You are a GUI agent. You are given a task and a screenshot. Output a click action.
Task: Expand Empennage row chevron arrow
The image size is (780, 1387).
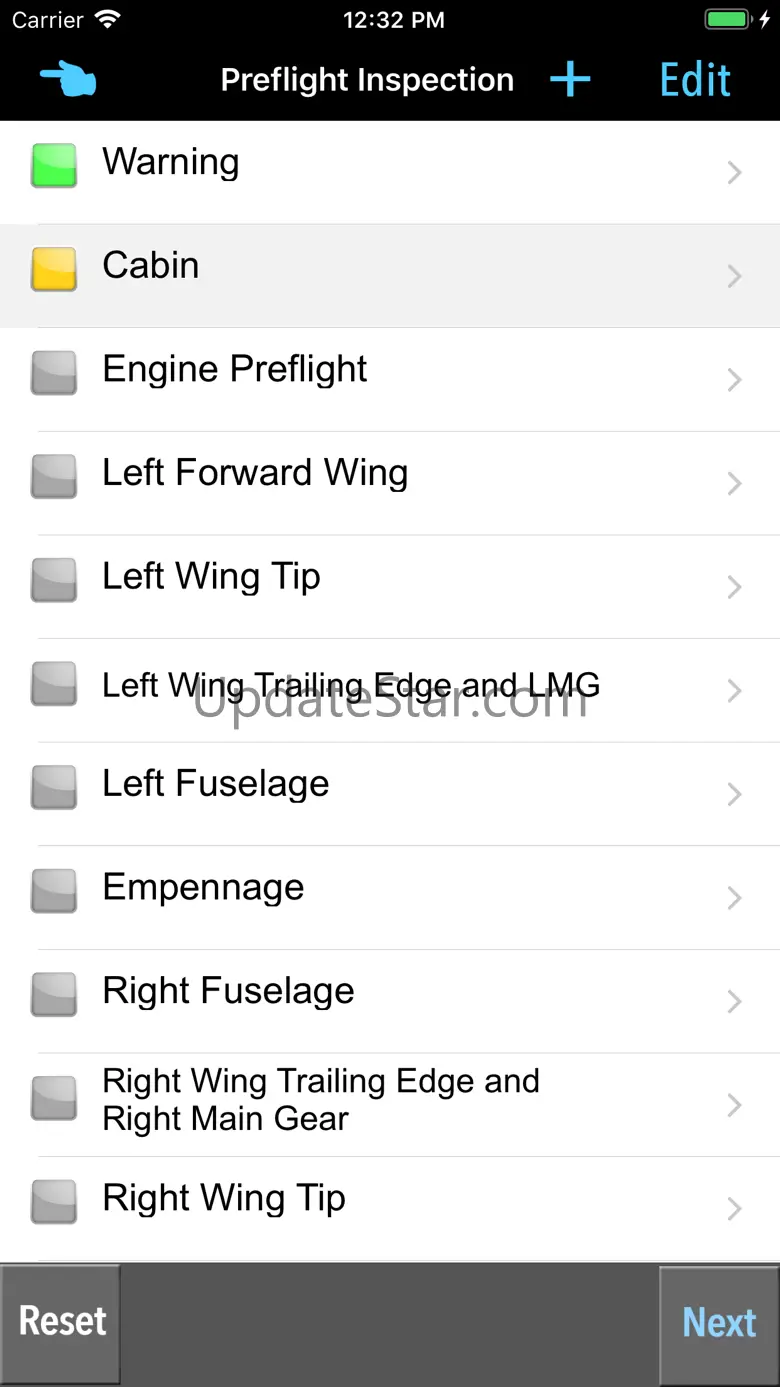point(735,898)
